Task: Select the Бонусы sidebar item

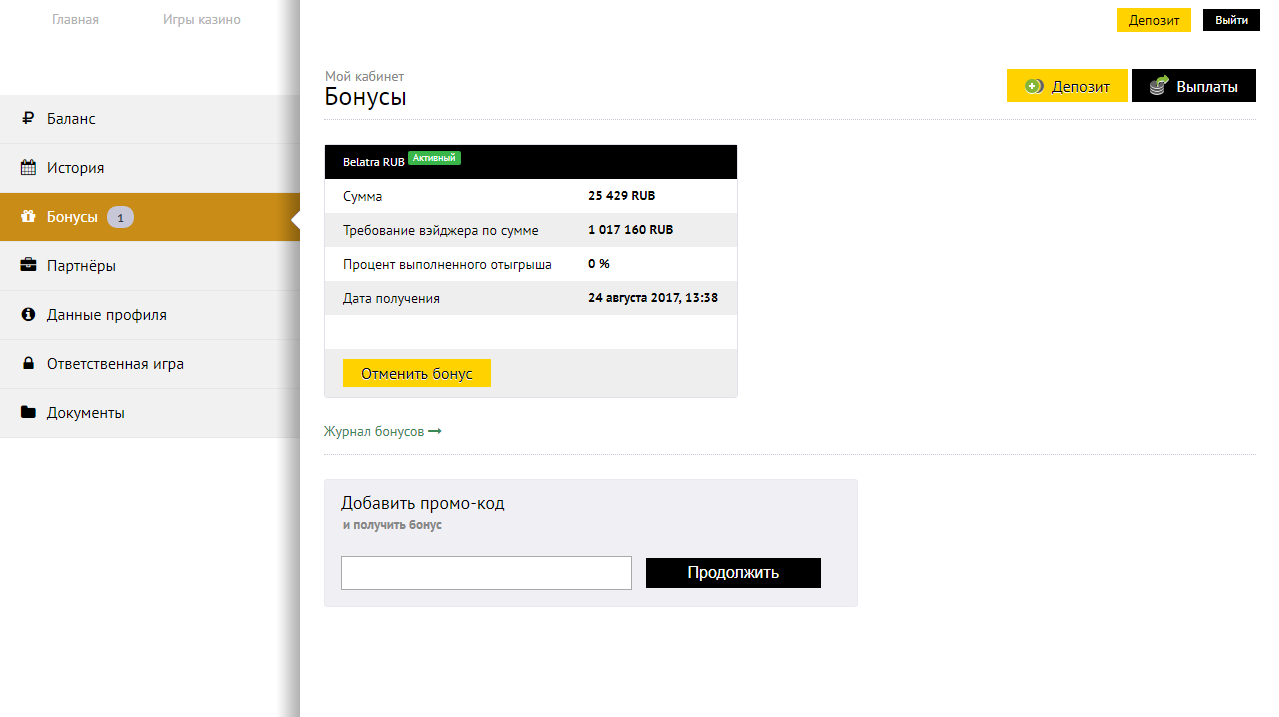Action: tap(150, 217)
